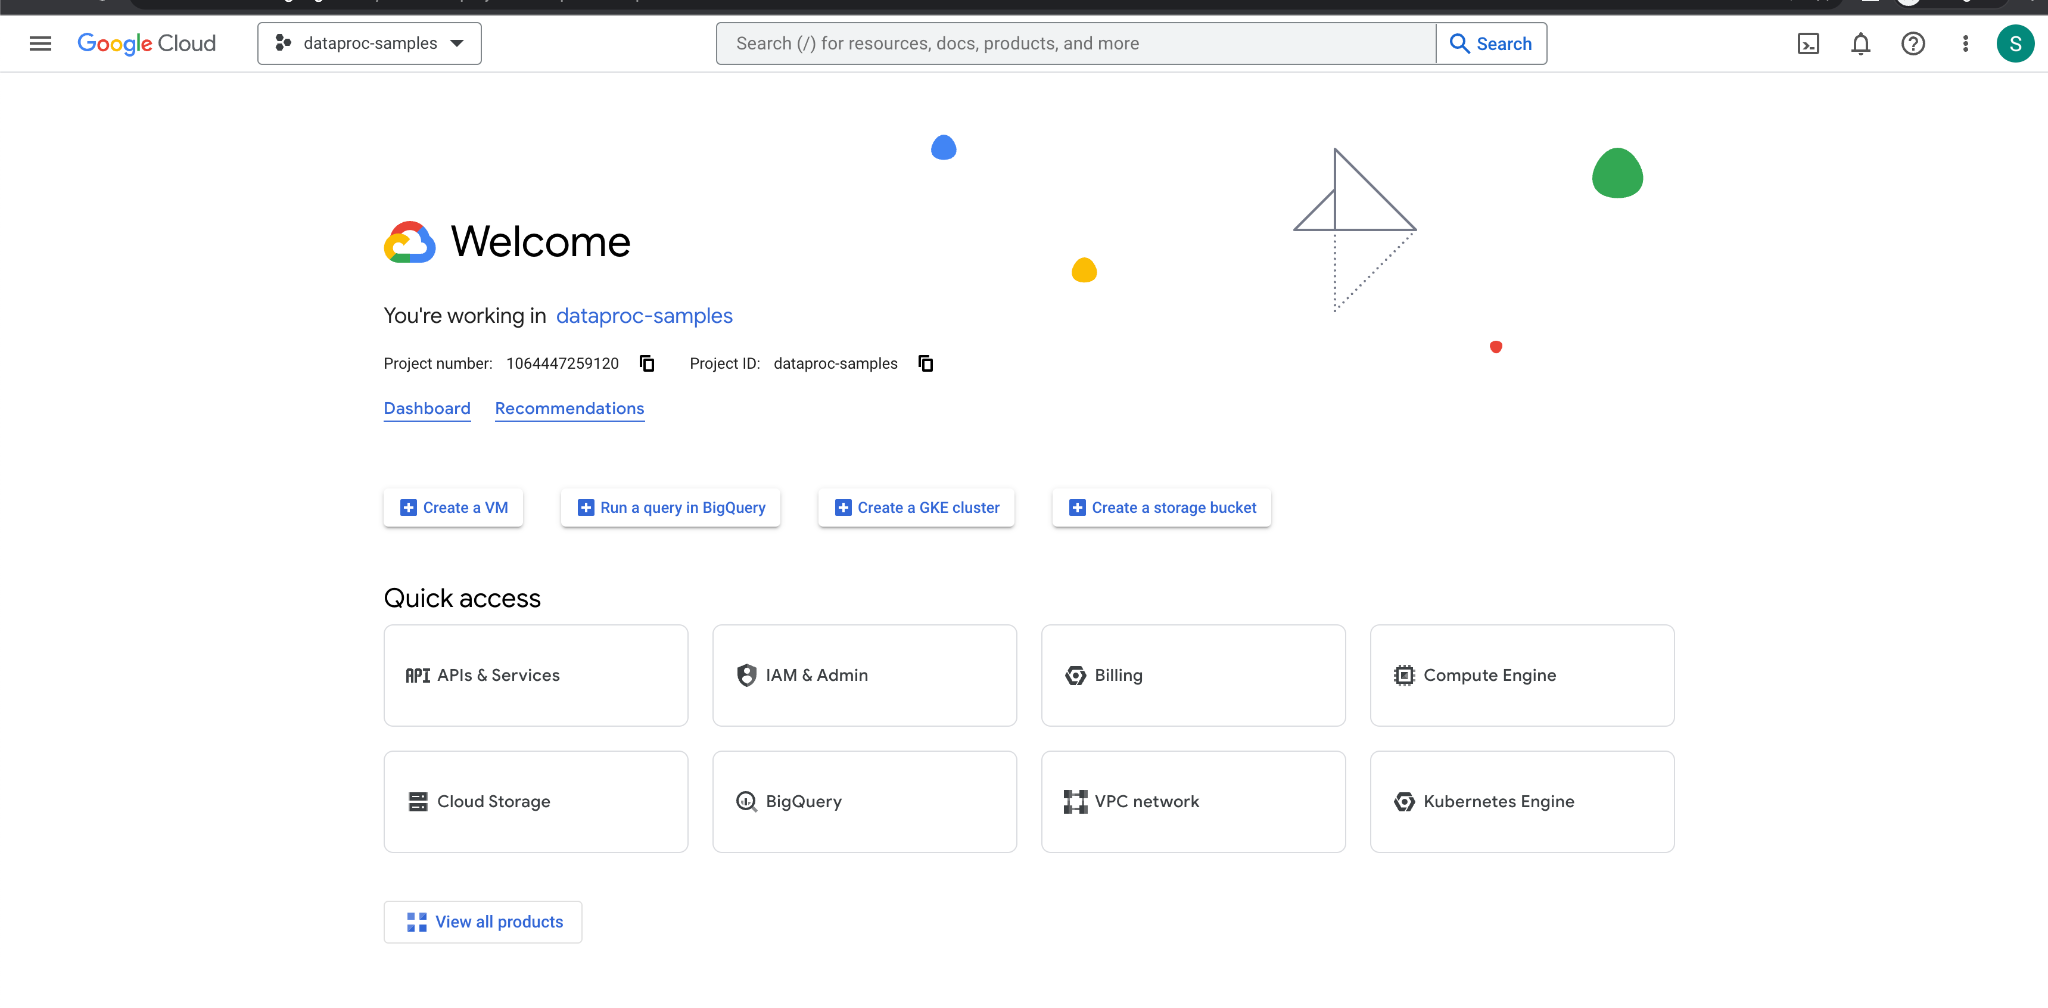Open the Recommendations link

click(x=569, y=408)
